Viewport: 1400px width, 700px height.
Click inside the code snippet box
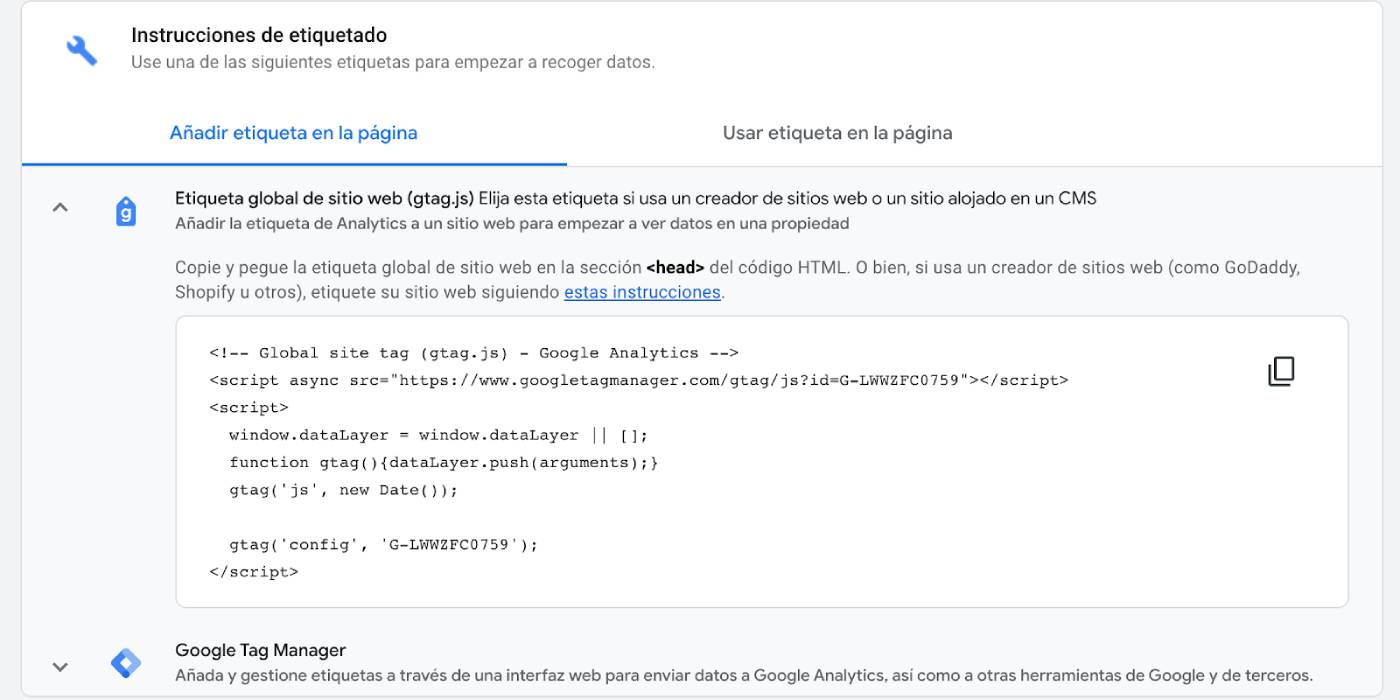[700, 460]
